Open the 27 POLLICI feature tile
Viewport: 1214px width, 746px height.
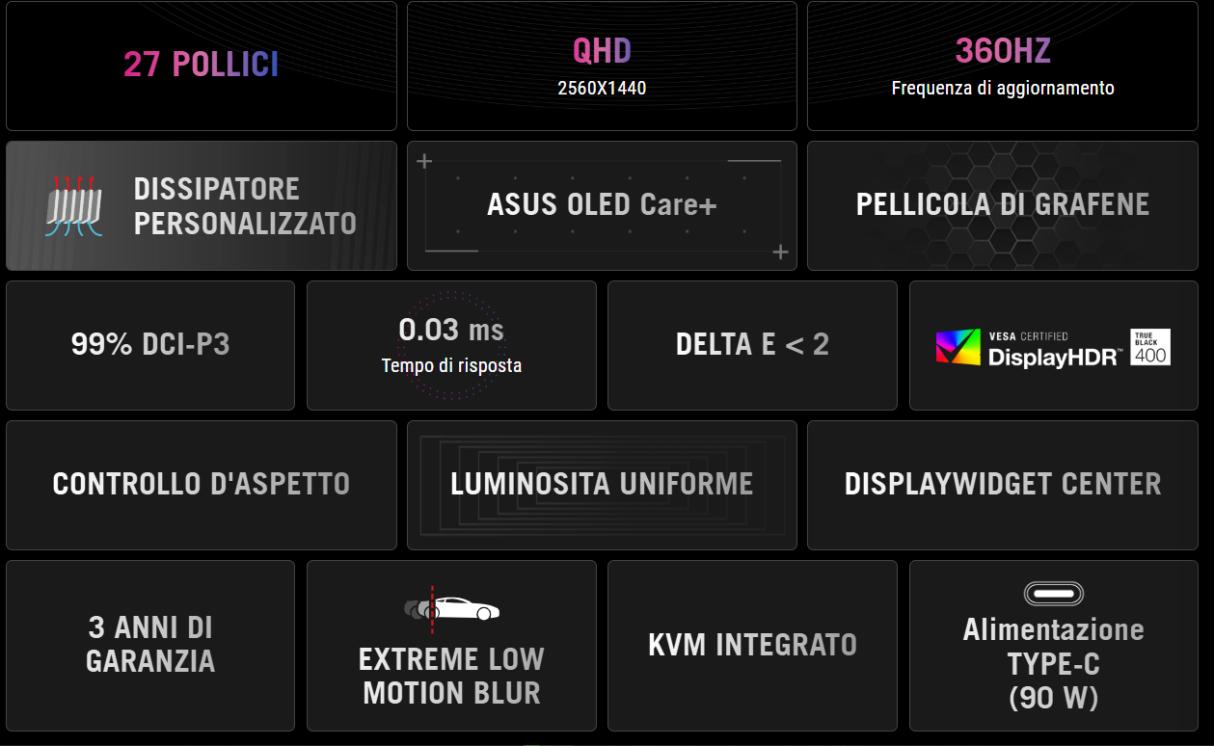click(201, 66)
